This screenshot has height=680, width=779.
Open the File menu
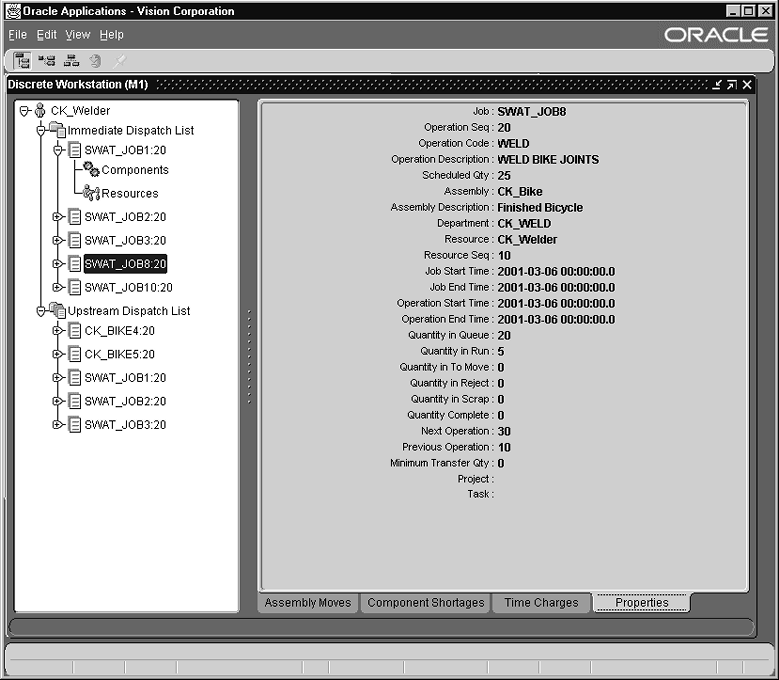pos(17,35)
